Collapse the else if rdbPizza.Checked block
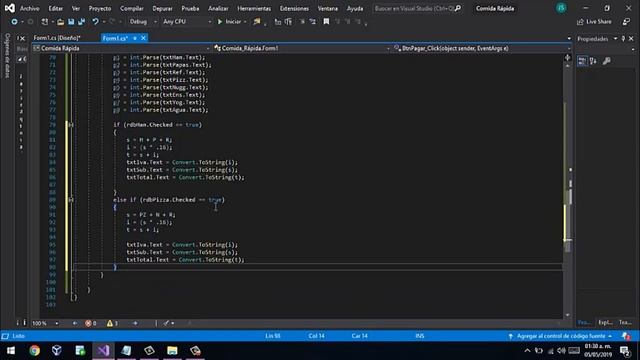640x360 pixels. click(71, 200)
